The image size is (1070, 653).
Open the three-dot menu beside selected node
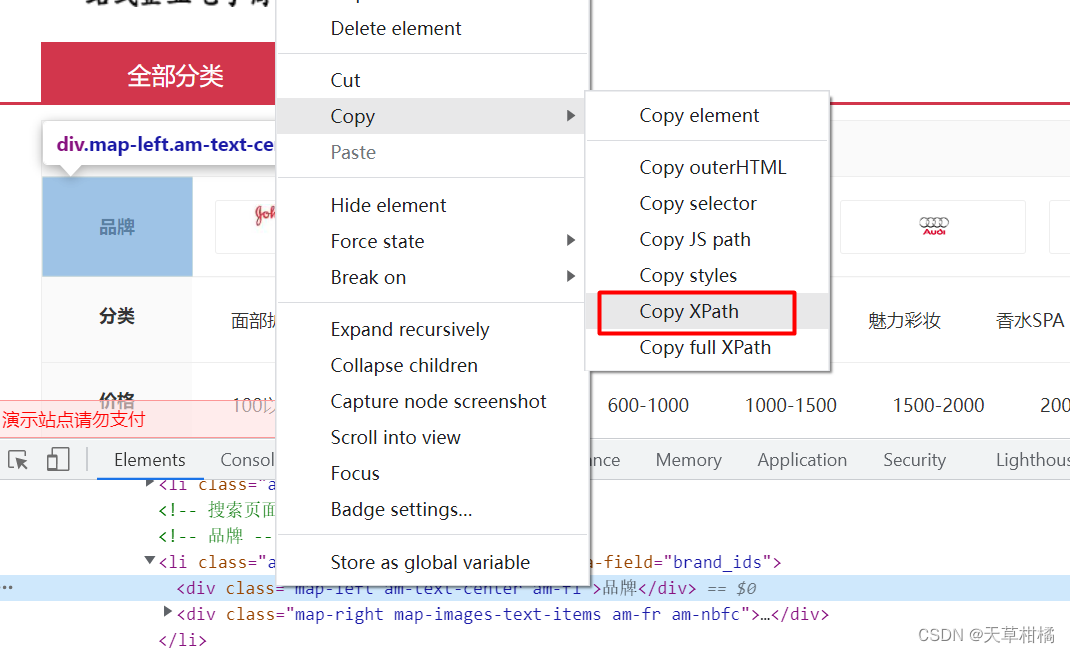coord(8,587)
